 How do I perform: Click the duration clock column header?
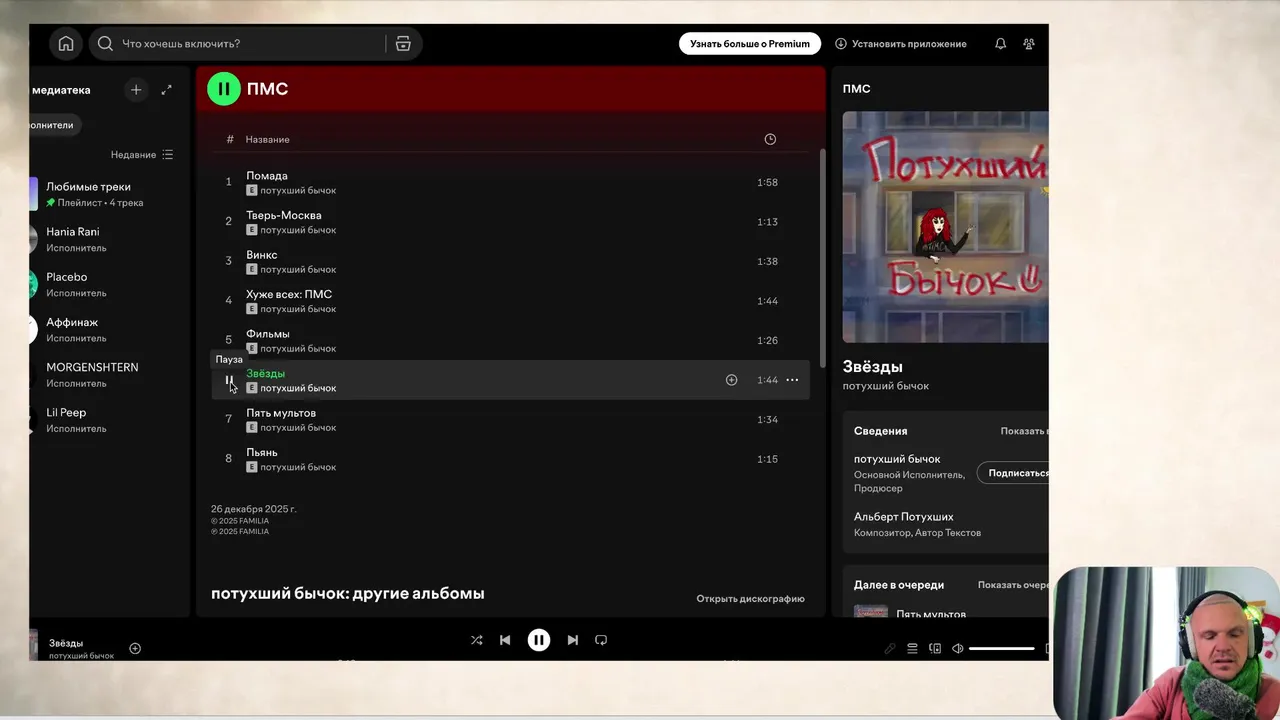770,139
